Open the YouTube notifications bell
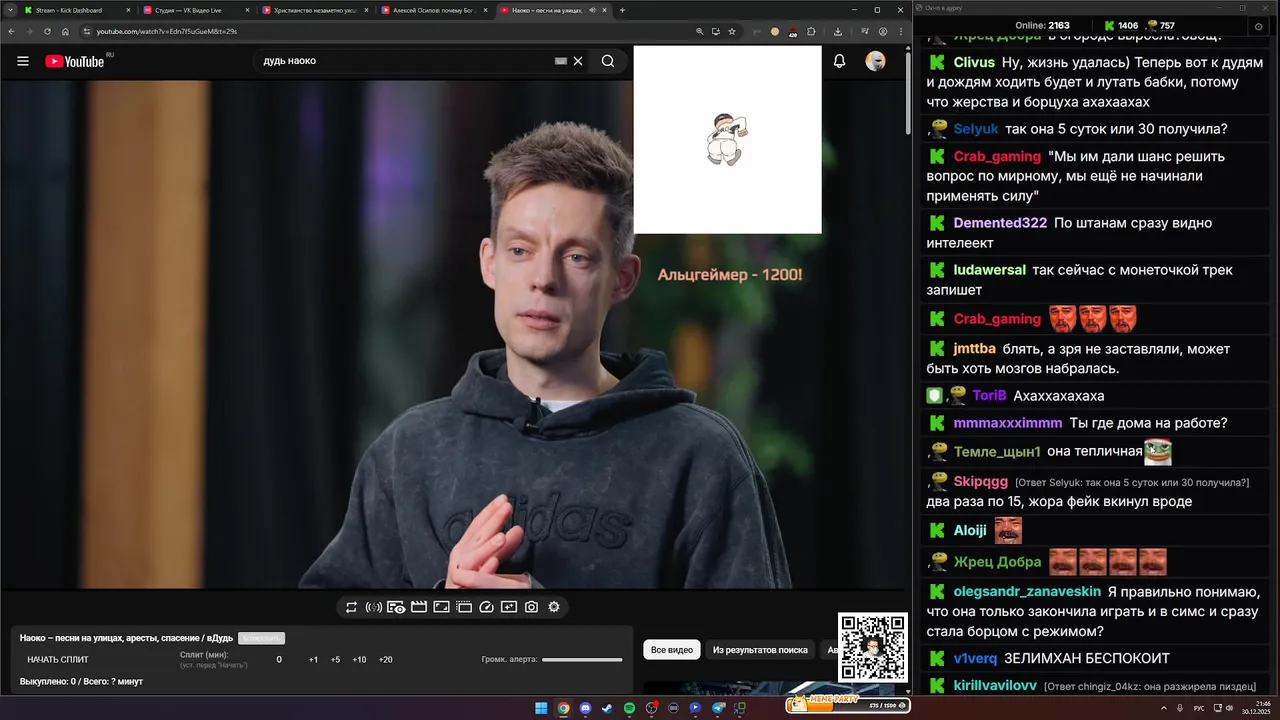Screen dimensions: 1280x720 840,61
